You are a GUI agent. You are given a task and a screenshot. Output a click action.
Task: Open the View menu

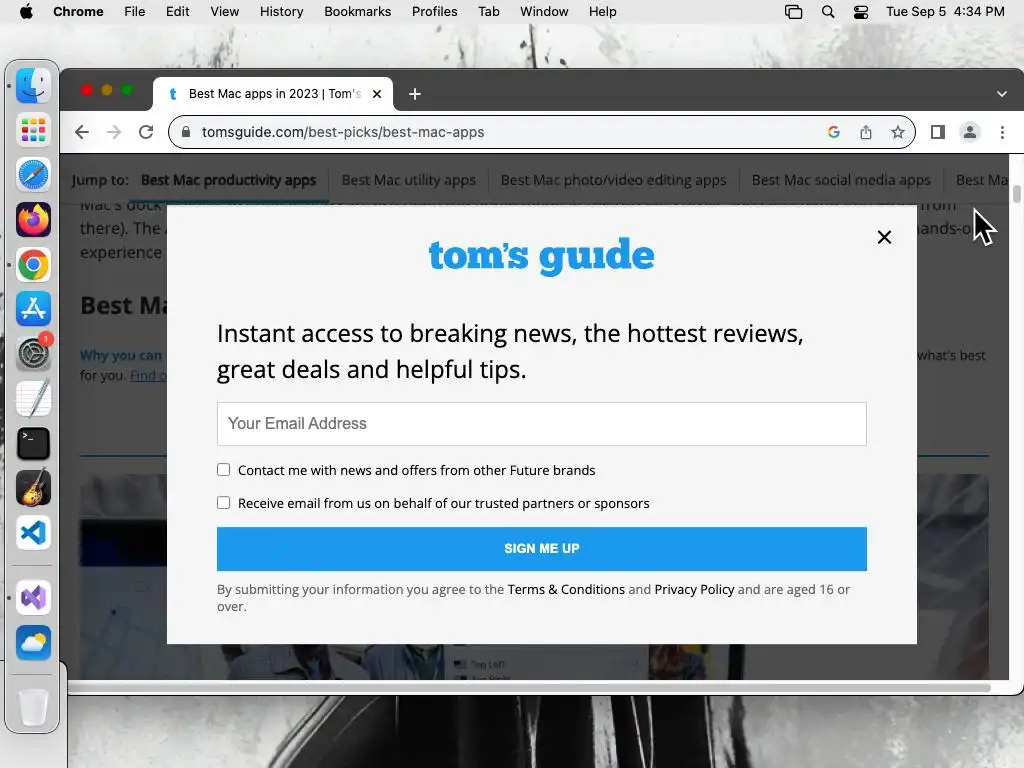225,12
